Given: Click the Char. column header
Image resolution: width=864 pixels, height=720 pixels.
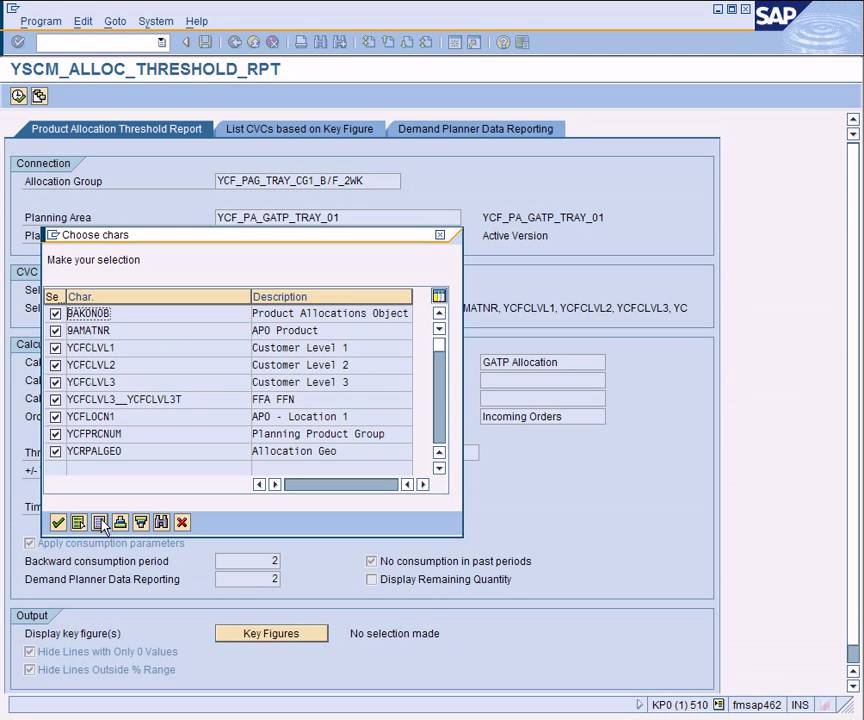Looking at the screenshot, I should coord(158,296).
